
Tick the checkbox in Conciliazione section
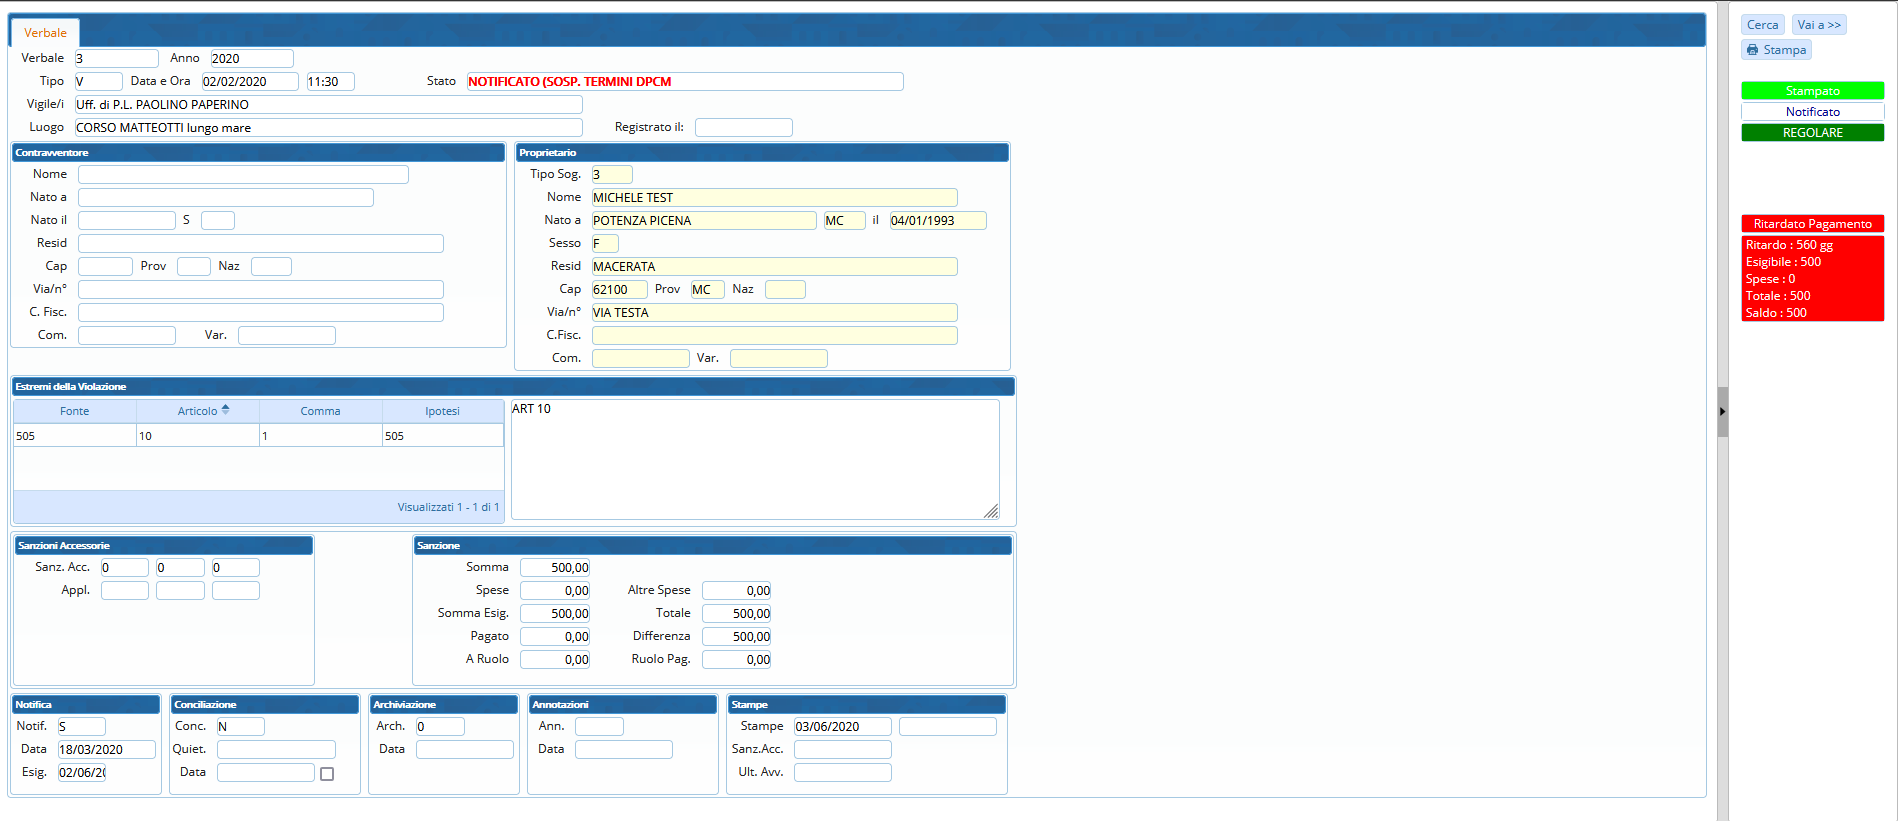327,774
